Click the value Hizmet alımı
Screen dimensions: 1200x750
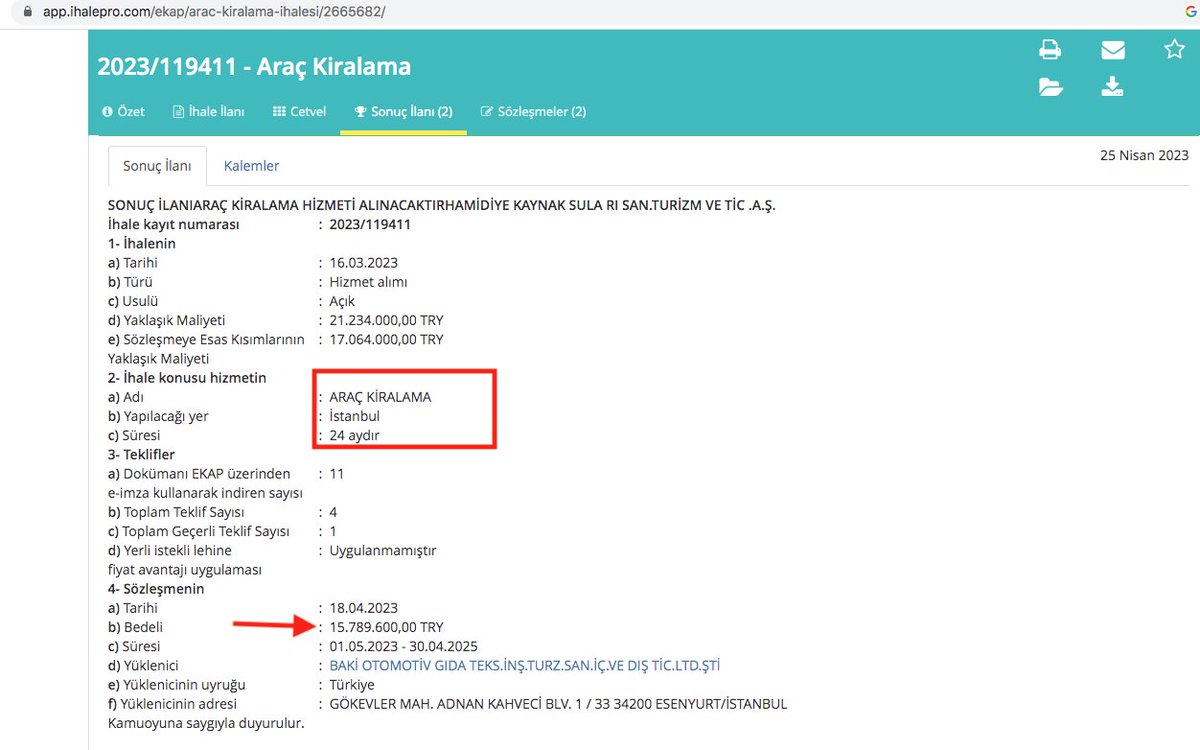point(368,282)
